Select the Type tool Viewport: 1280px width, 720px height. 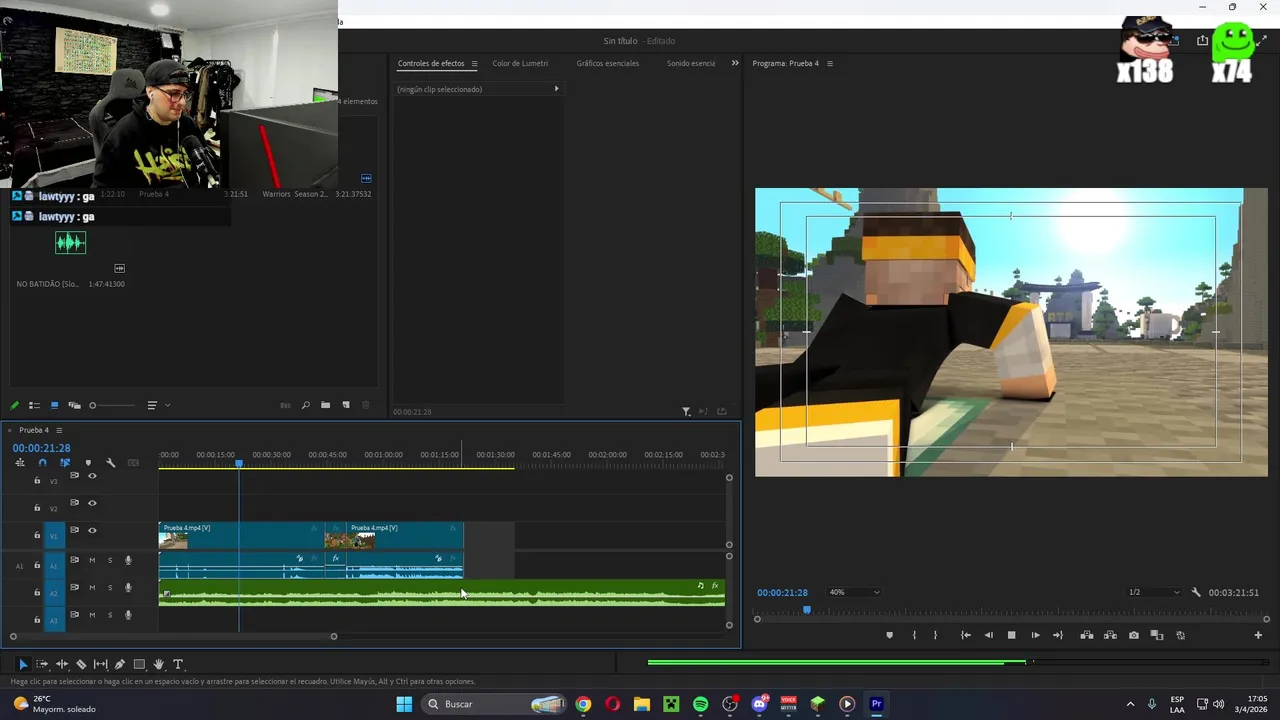pos(178,664)
